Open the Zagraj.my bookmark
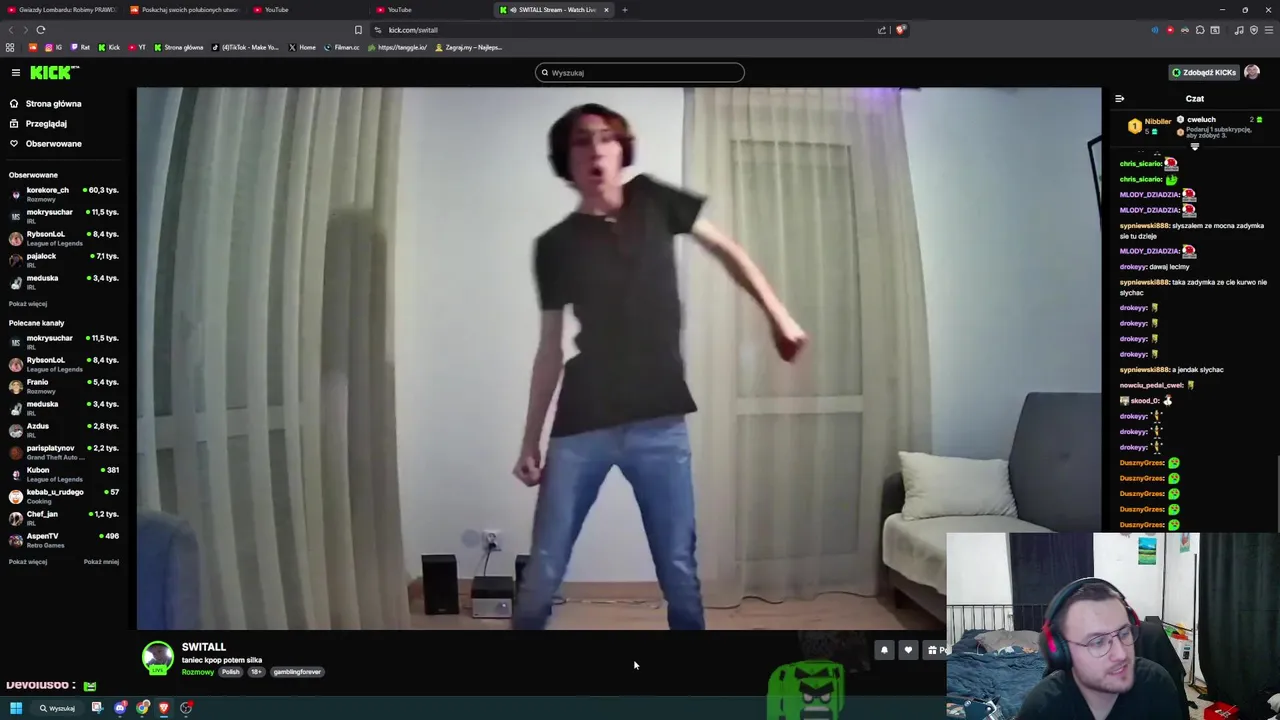Screen dimensions: 1280x720 469,47
